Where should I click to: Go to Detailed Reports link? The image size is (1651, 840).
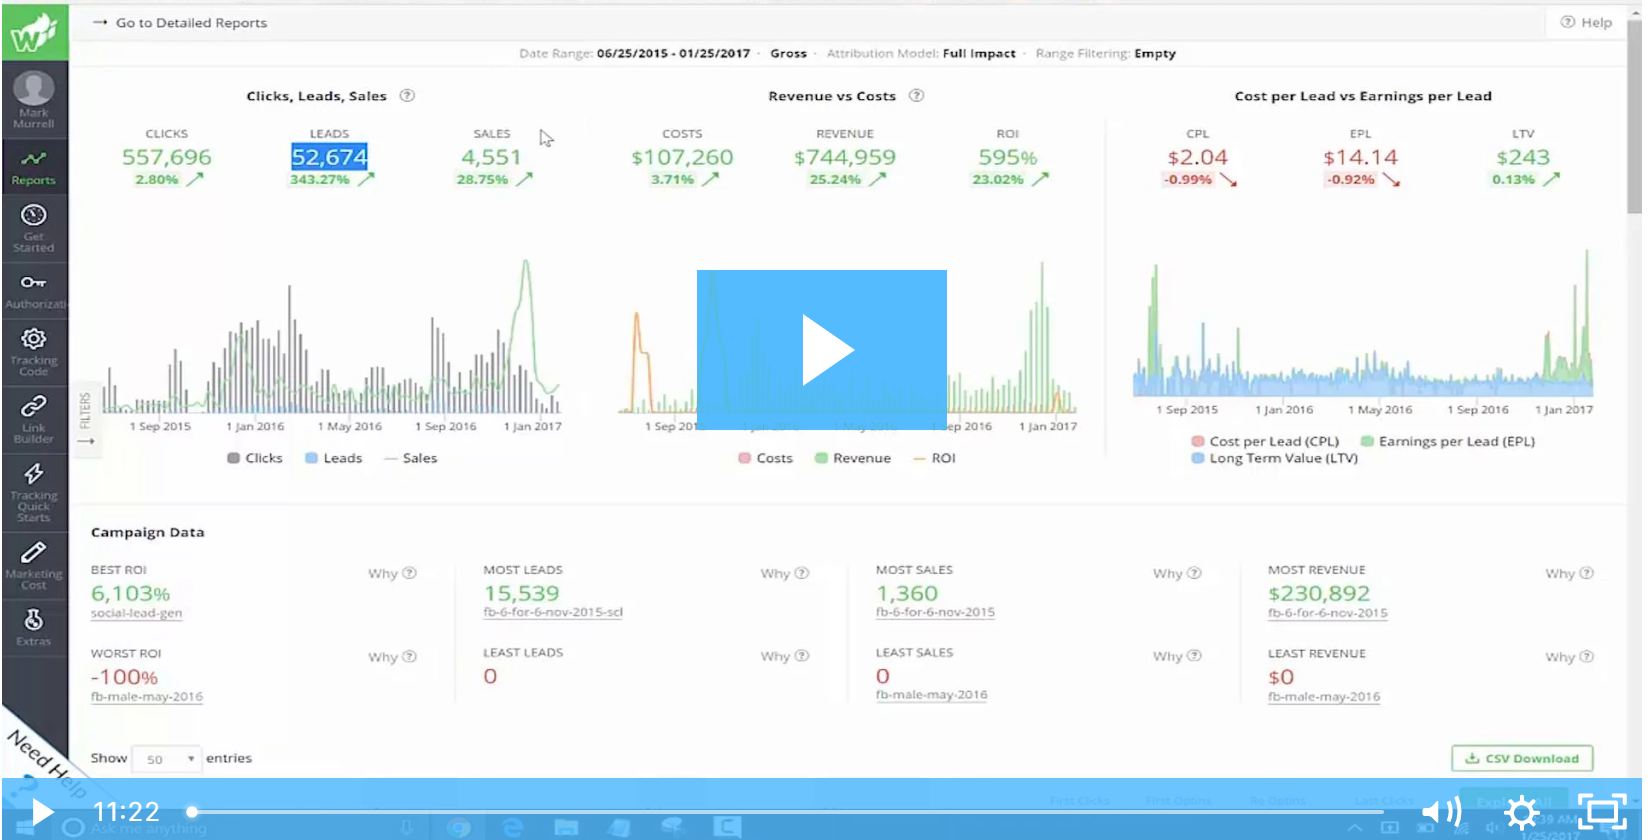point(180,22)
